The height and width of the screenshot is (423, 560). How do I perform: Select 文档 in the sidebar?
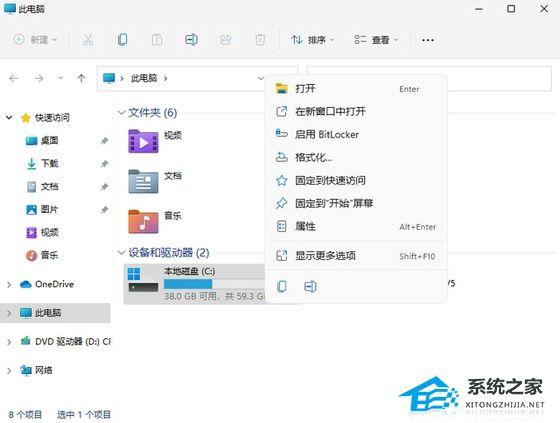click(x=50, y=186)
